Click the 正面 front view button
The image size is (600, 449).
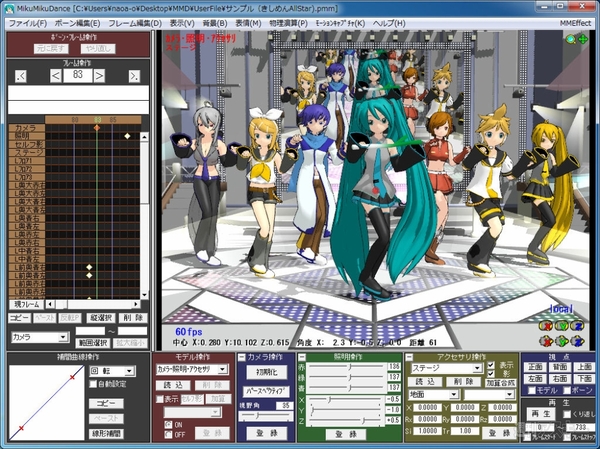(x=535, y=367)
